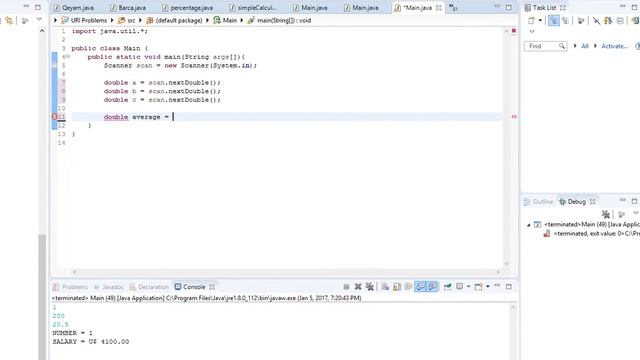This screenshot has width=640, height=360.
Task: Click "SALARY = U$ 4100.00" console line
Action: tap(91, 342)
